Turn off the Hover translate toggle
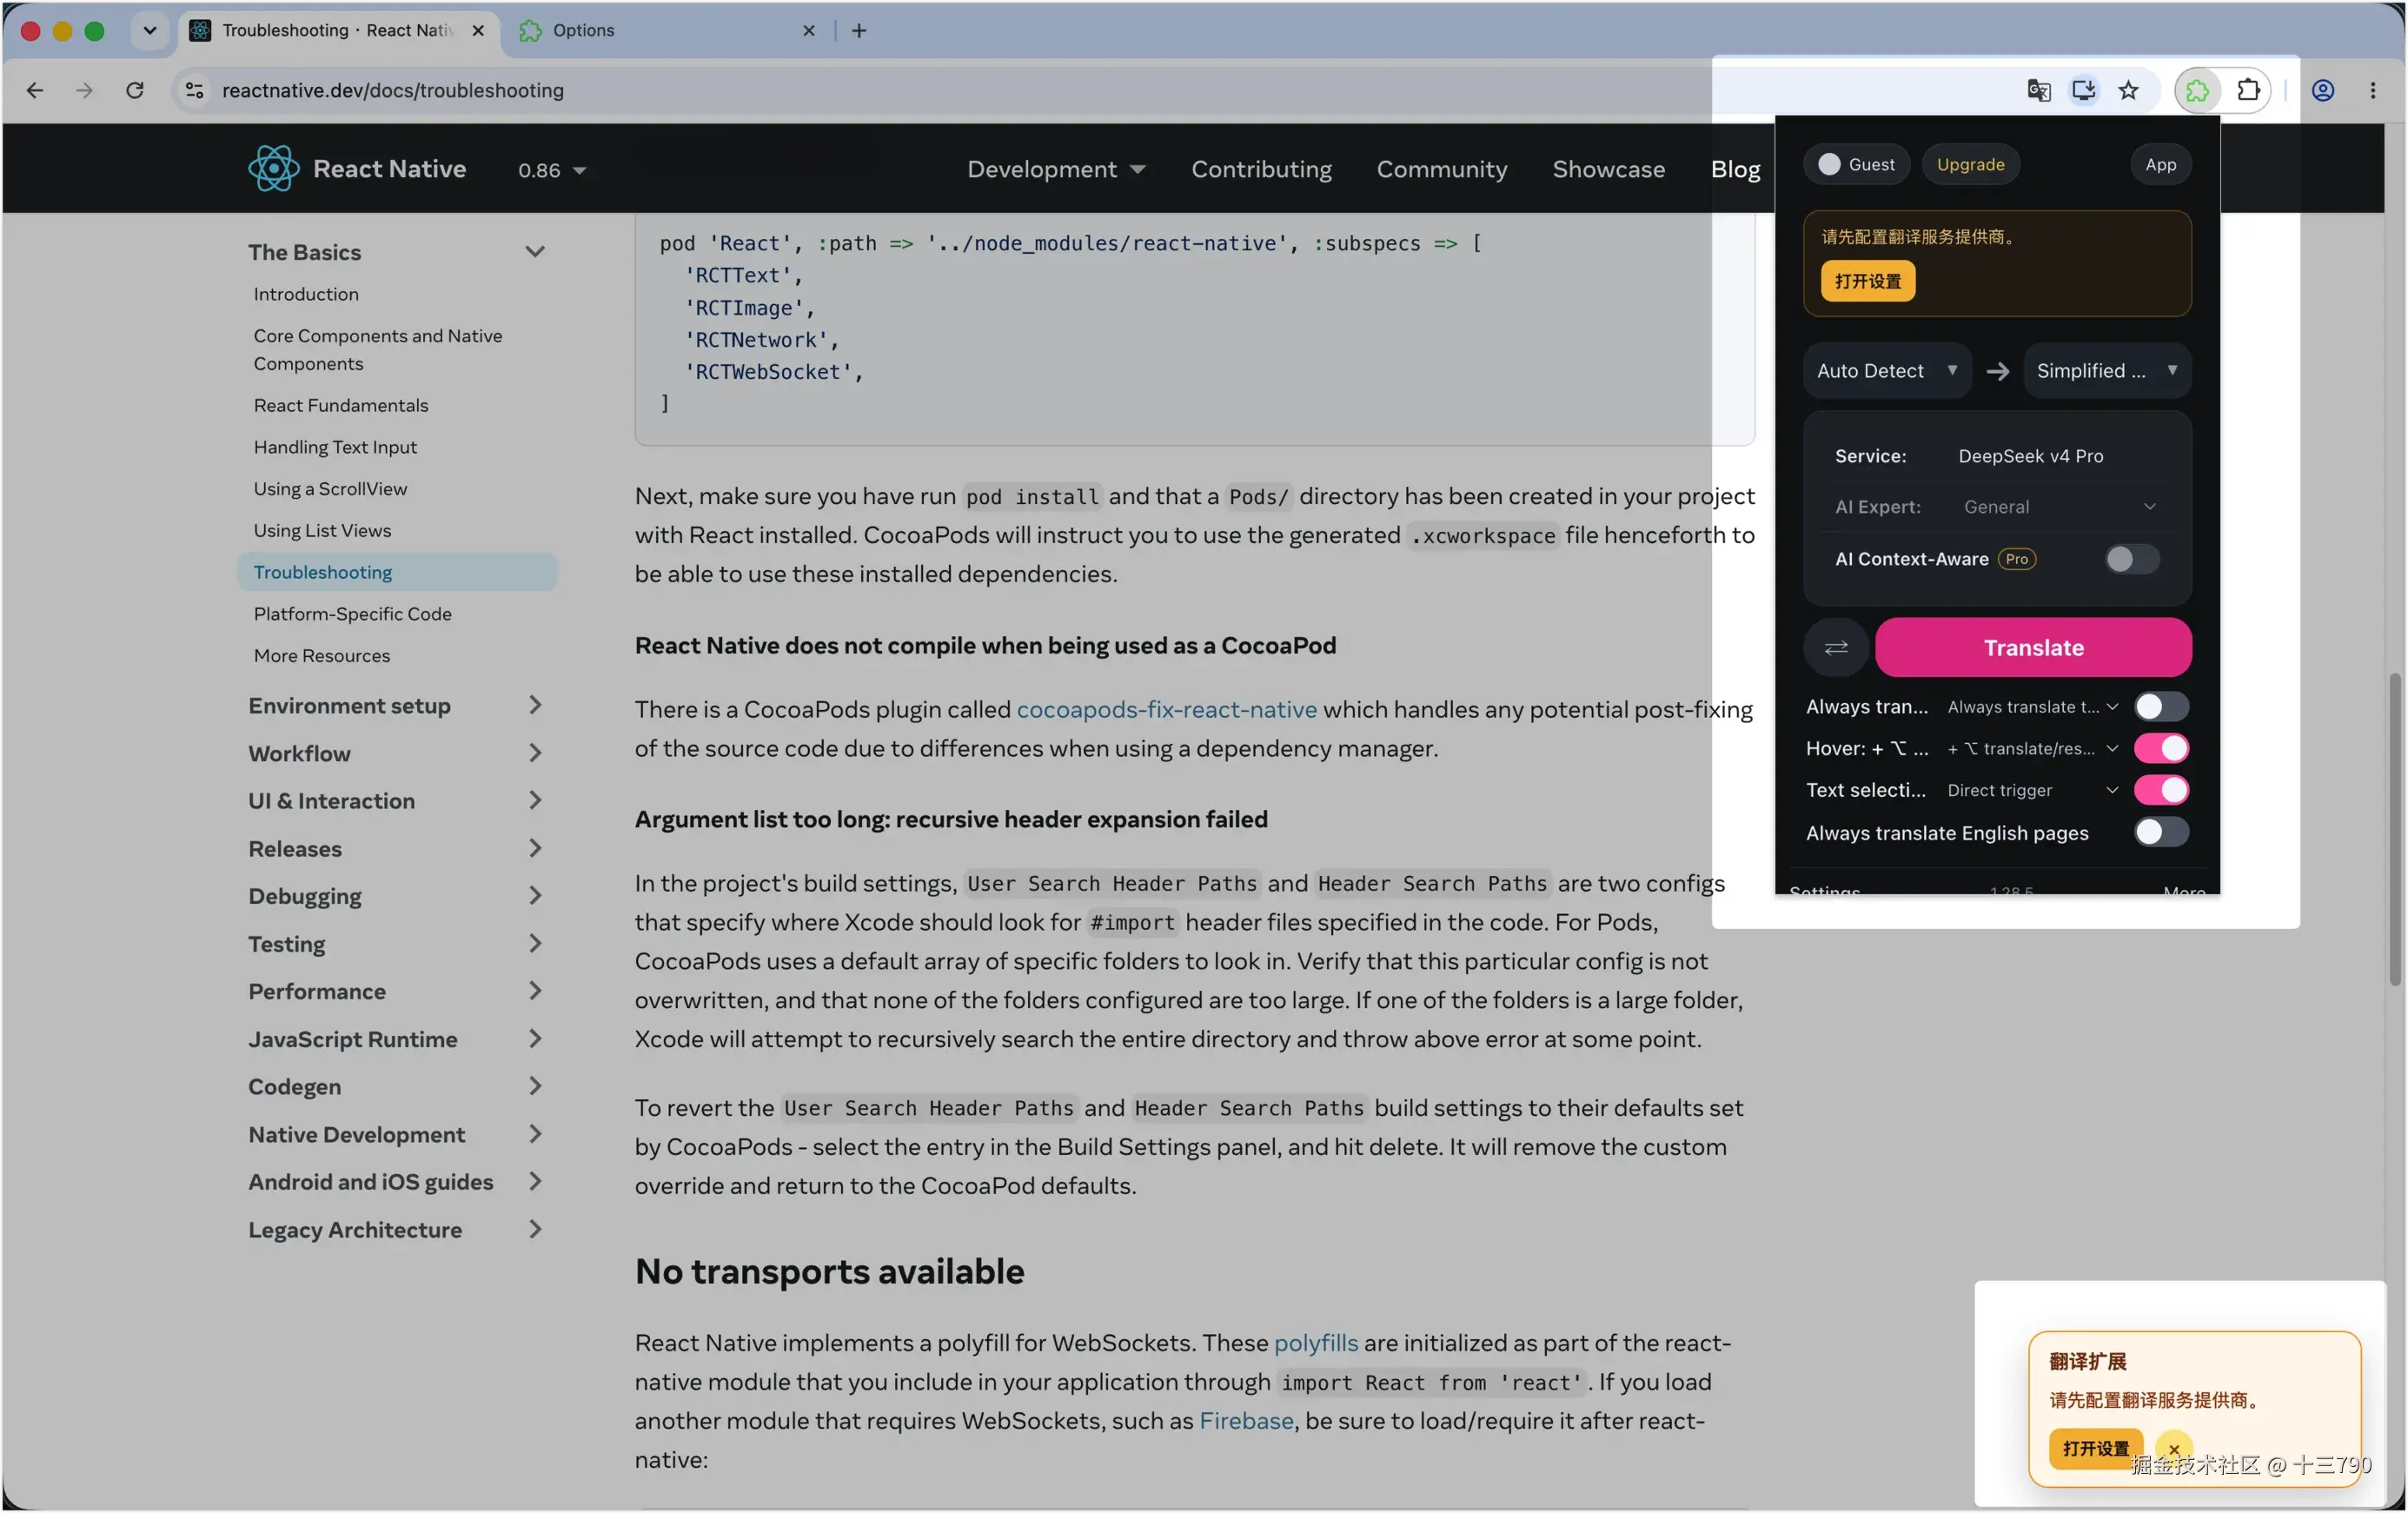 click(x=2161, y=748)
